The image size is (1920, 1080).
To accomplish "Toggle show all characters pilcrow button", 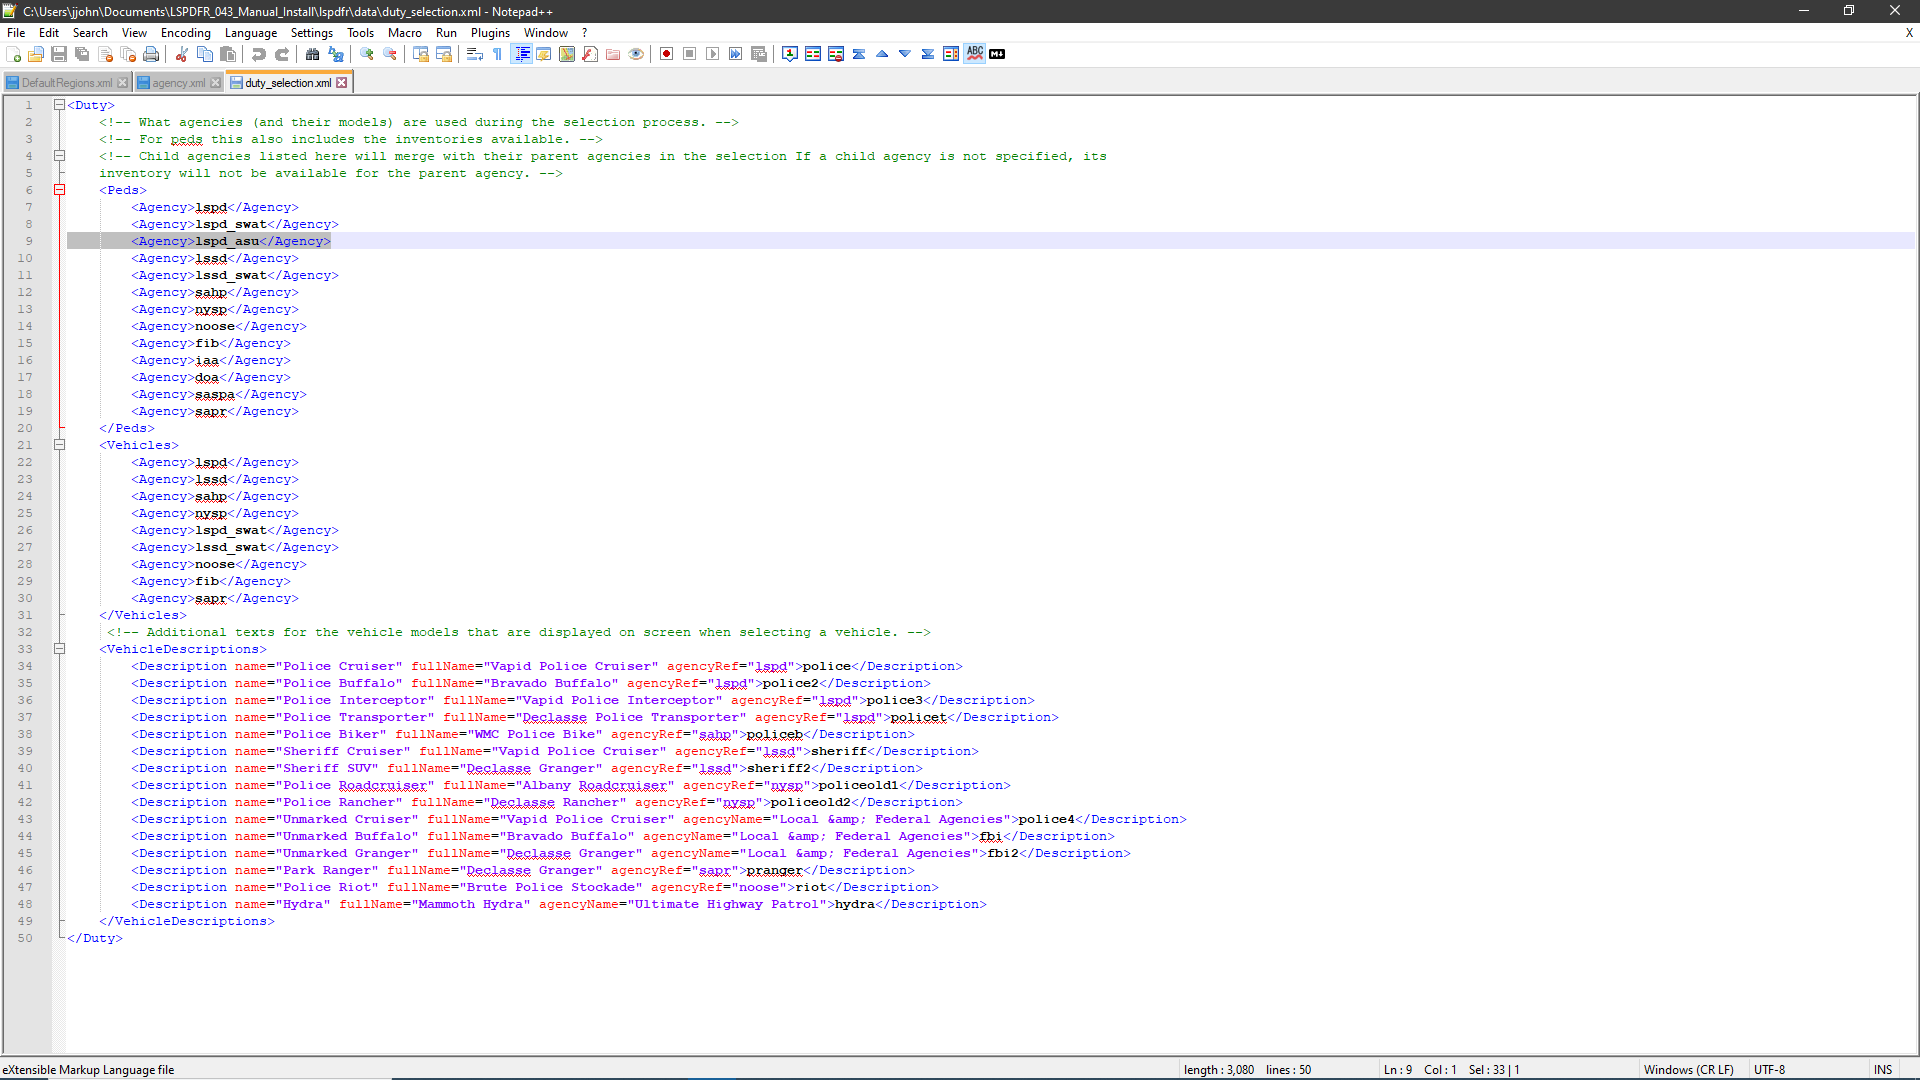I will pos(498,54).
